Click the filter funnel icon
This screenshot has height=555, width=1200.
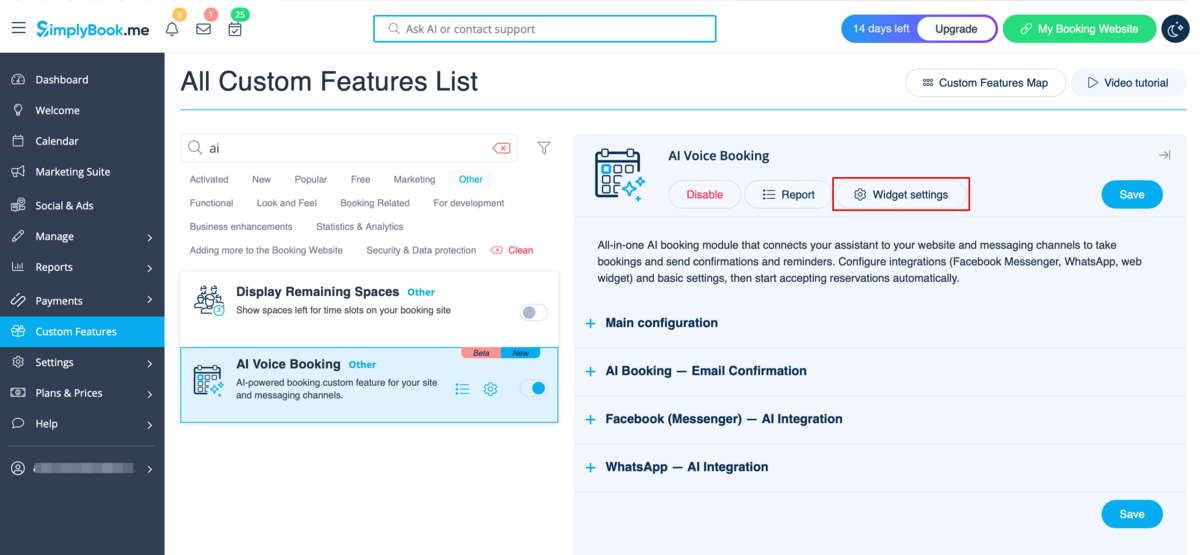[544, 148]
